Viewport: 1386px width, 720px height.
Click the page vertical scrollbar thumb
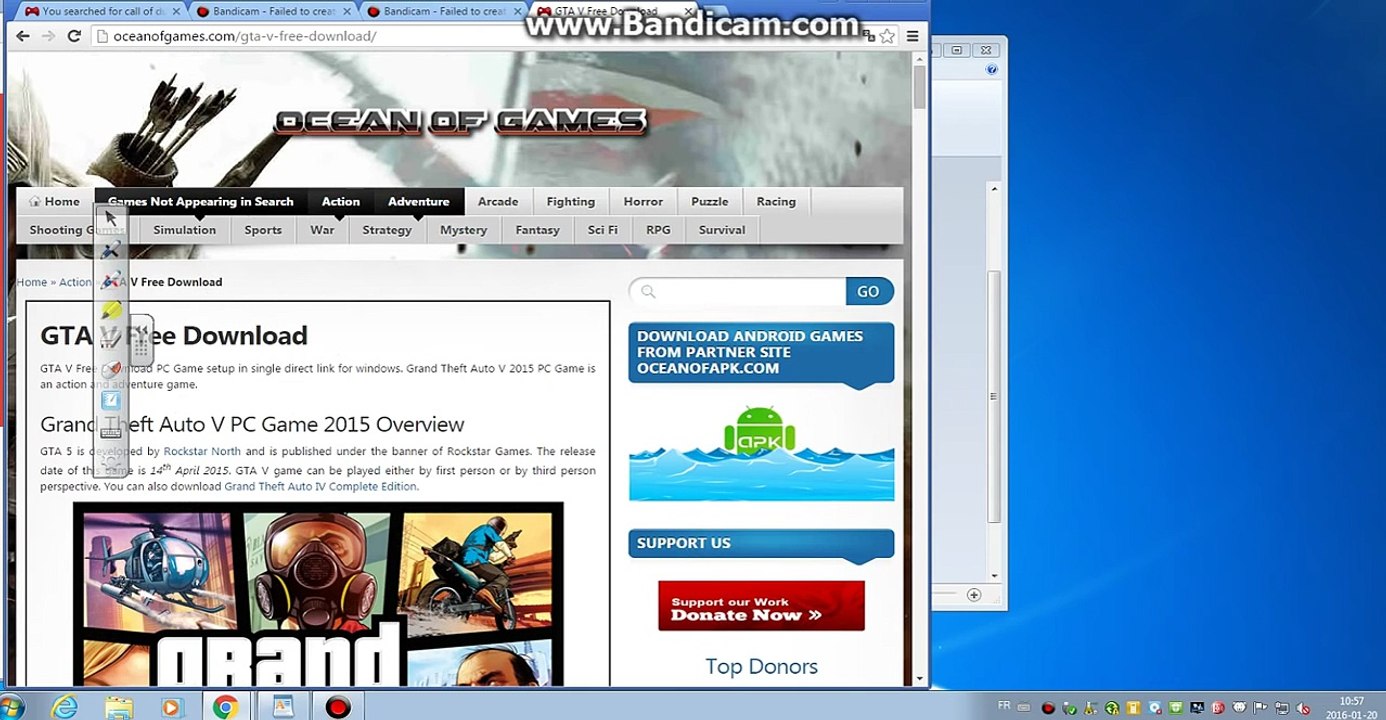(919, 89)
